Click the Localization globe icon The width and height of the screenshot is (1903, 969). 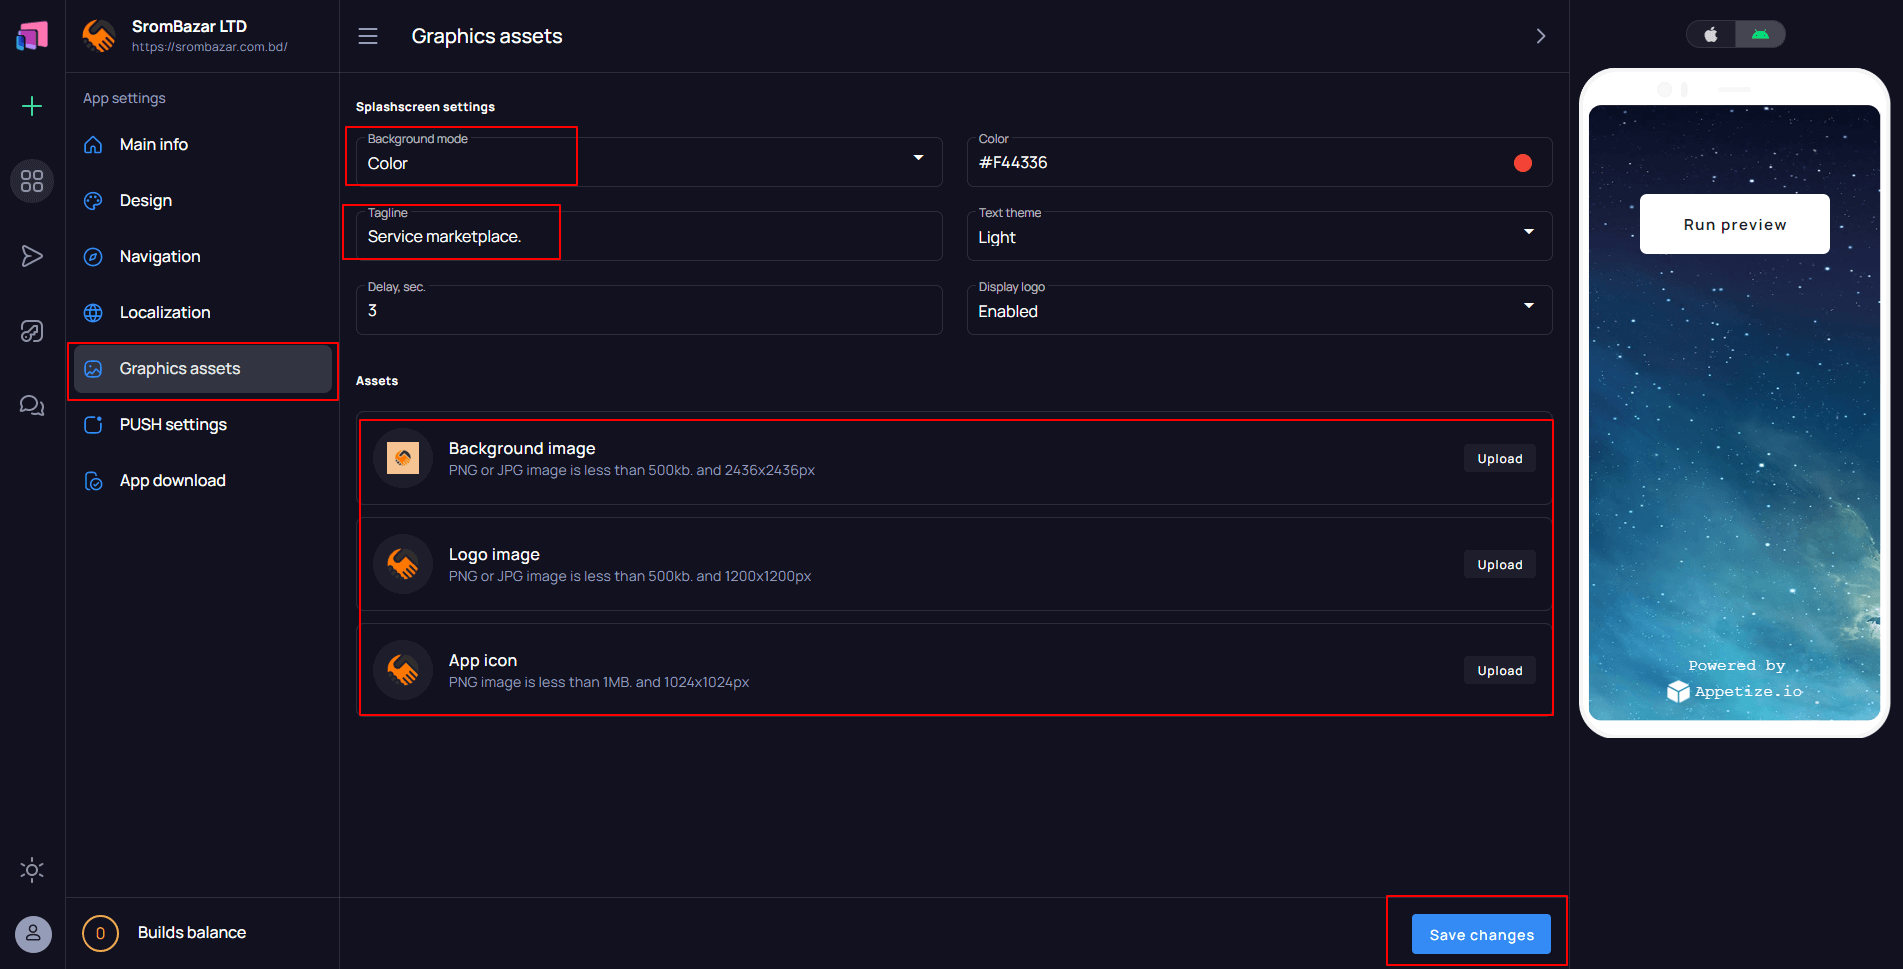click(x=93, y=313)
